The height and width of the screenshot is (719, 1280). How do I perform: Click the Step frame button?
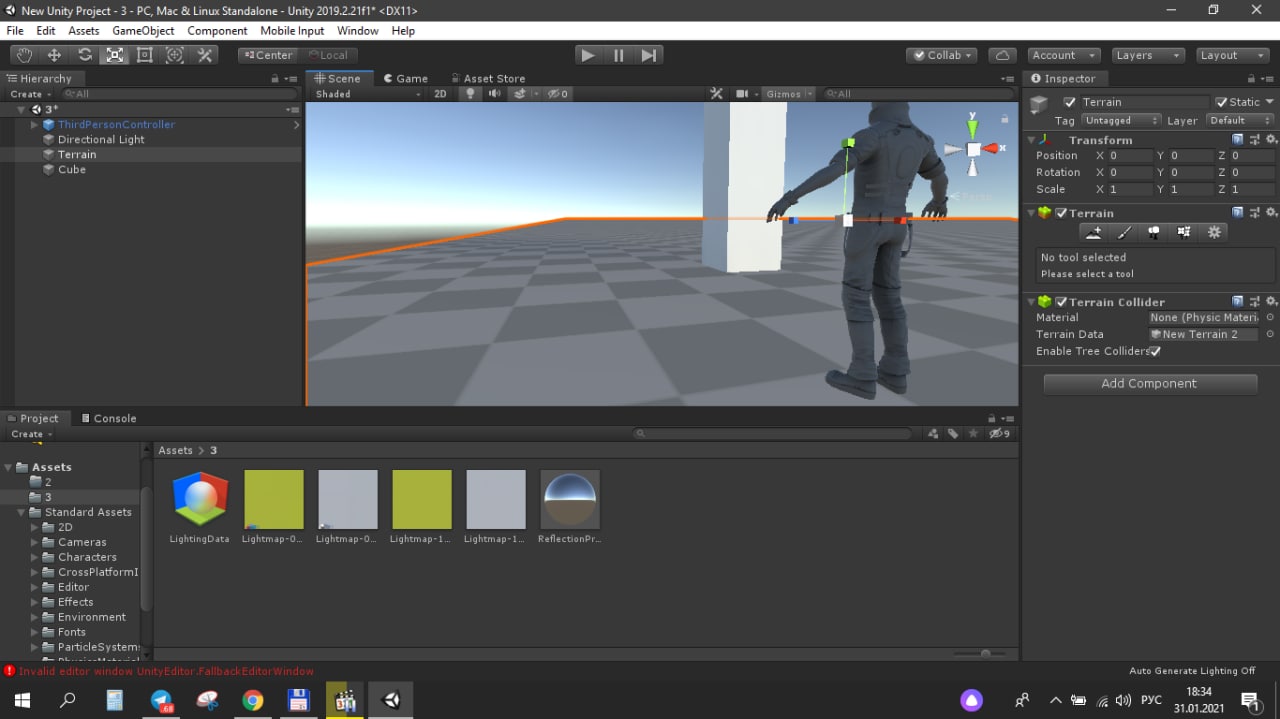(649, 55)
